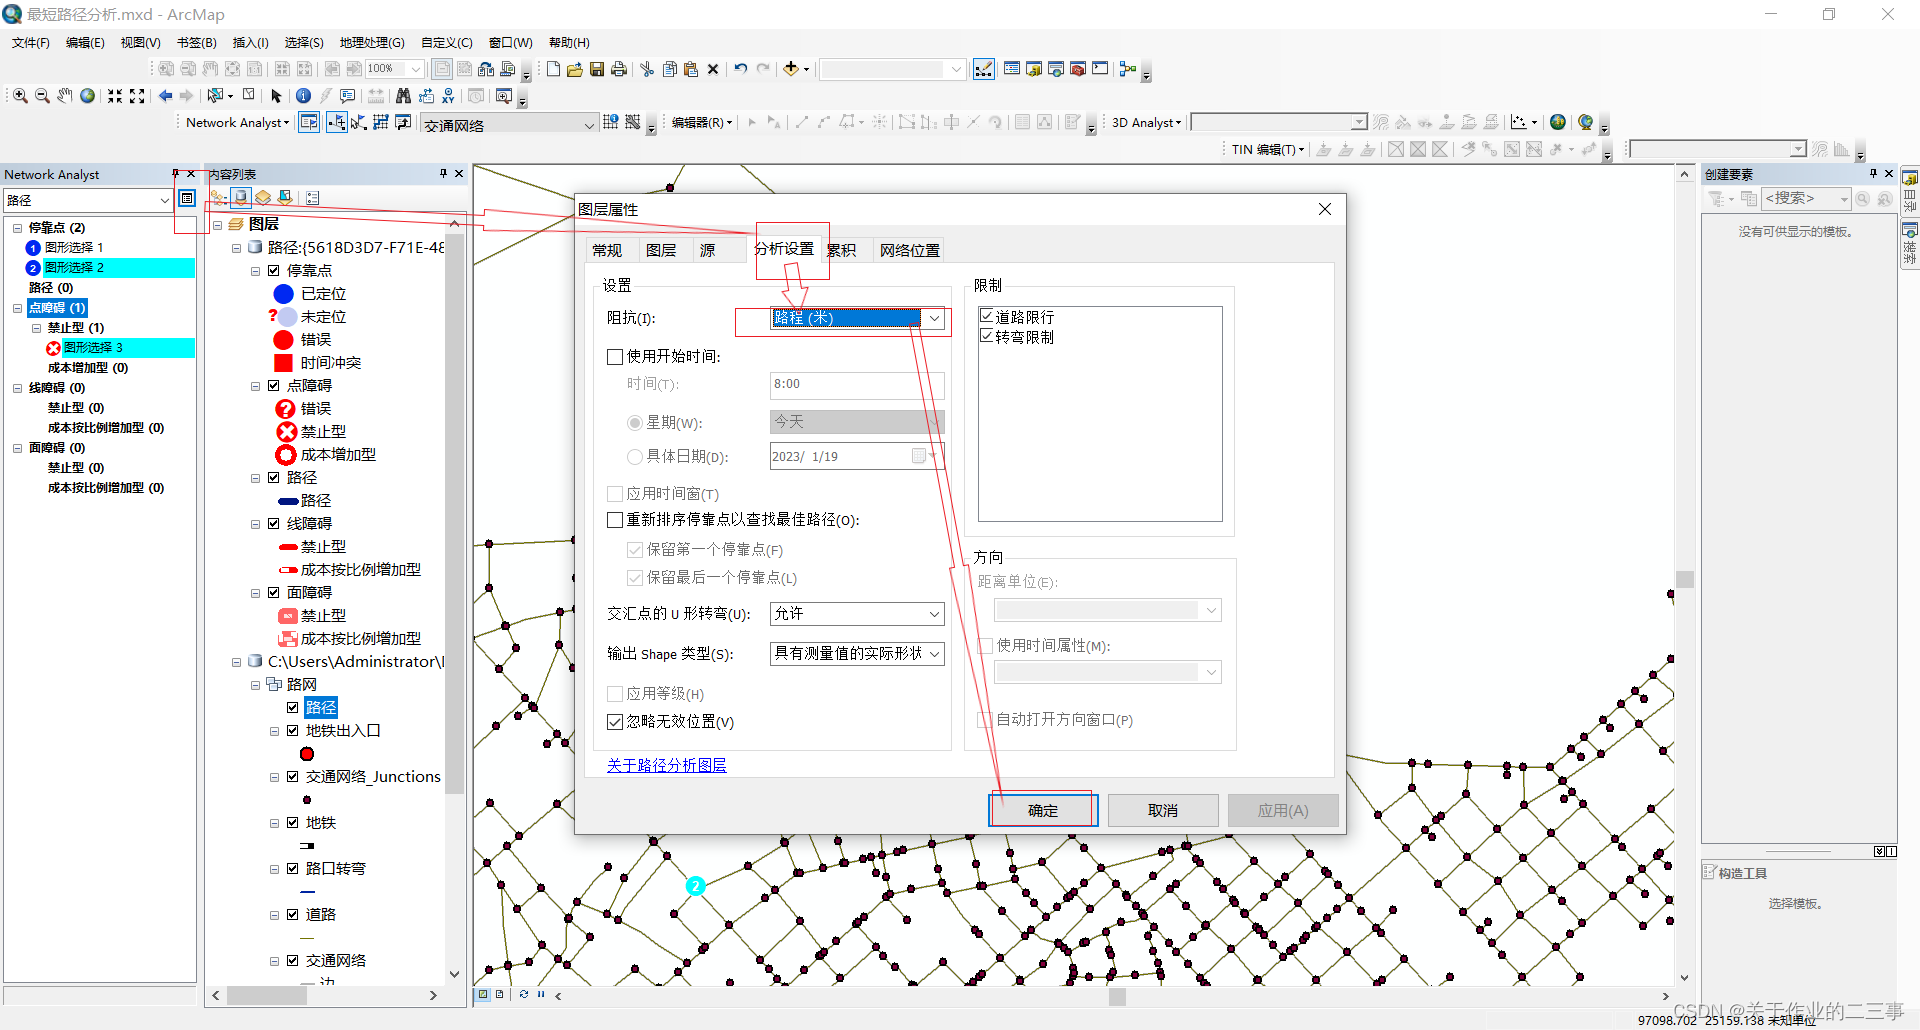1920x1030 pixels.
Task: Open the 阻抗 impedance dropdown
Action: click(x=933, y=318)
